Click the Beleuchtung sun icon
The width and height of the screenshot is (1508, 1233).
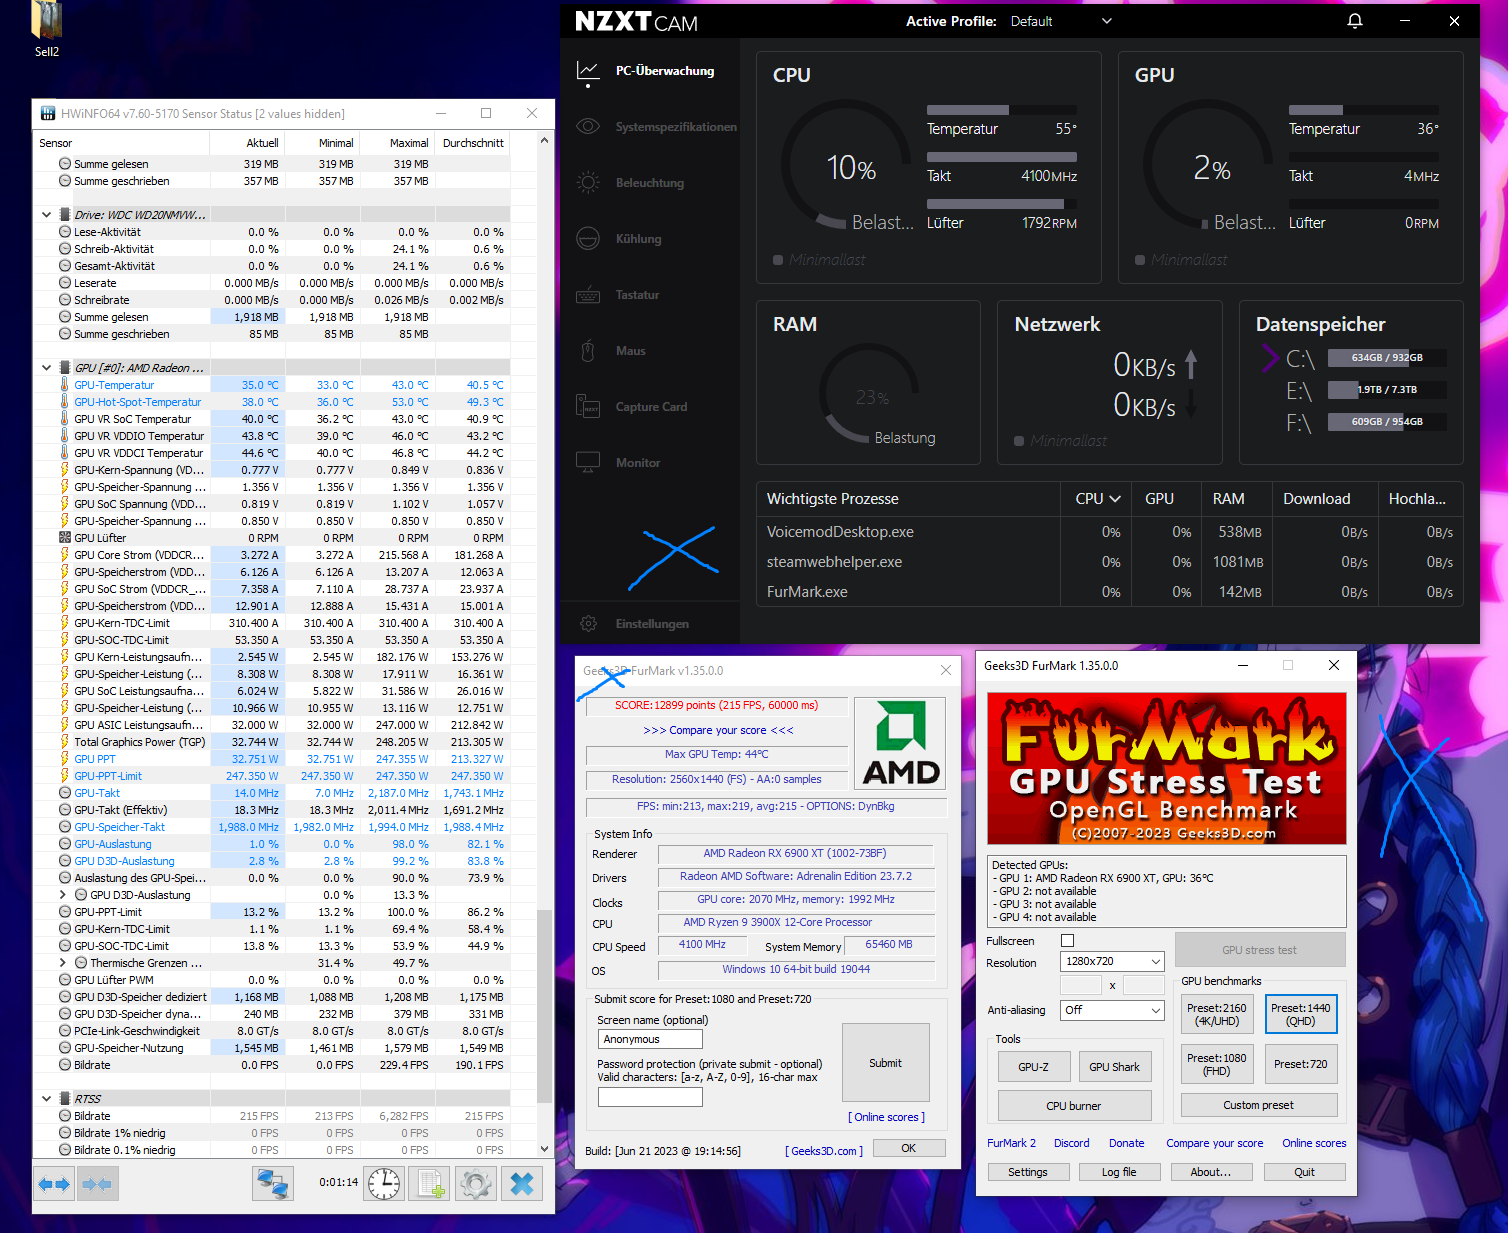coord(588,183)
